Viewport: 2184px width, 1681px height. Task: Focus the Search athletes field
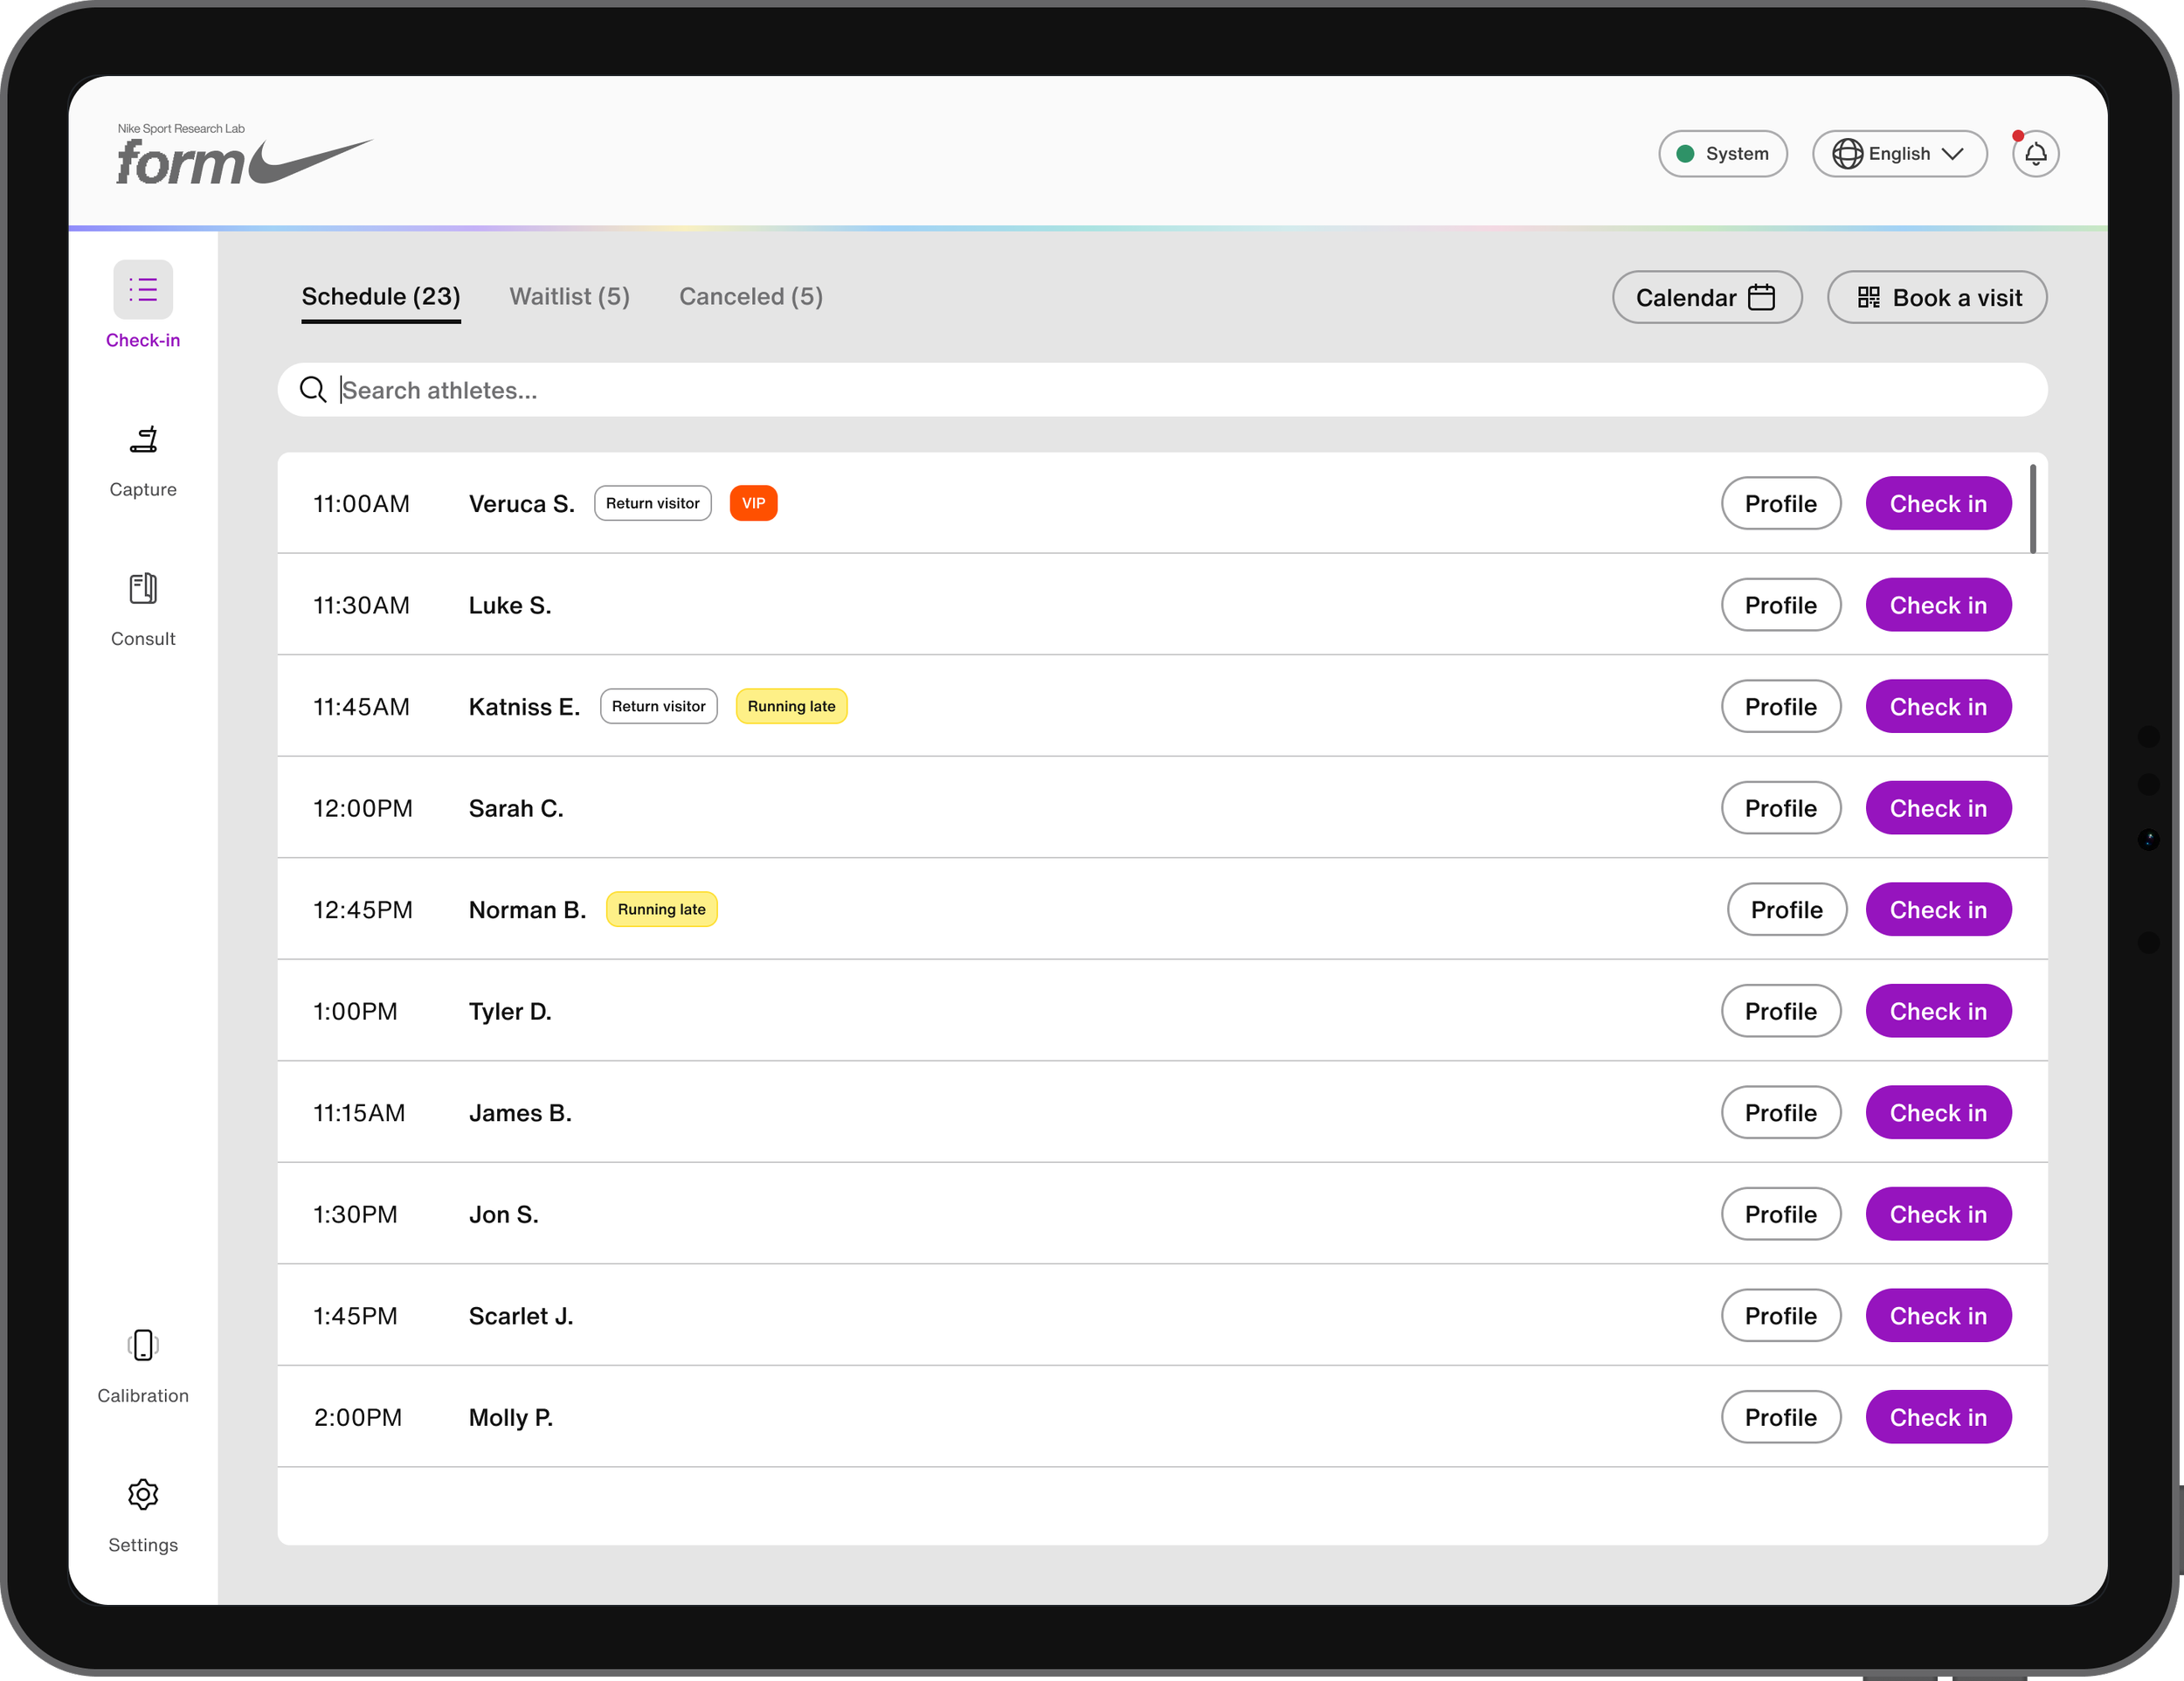point(1162,390)
